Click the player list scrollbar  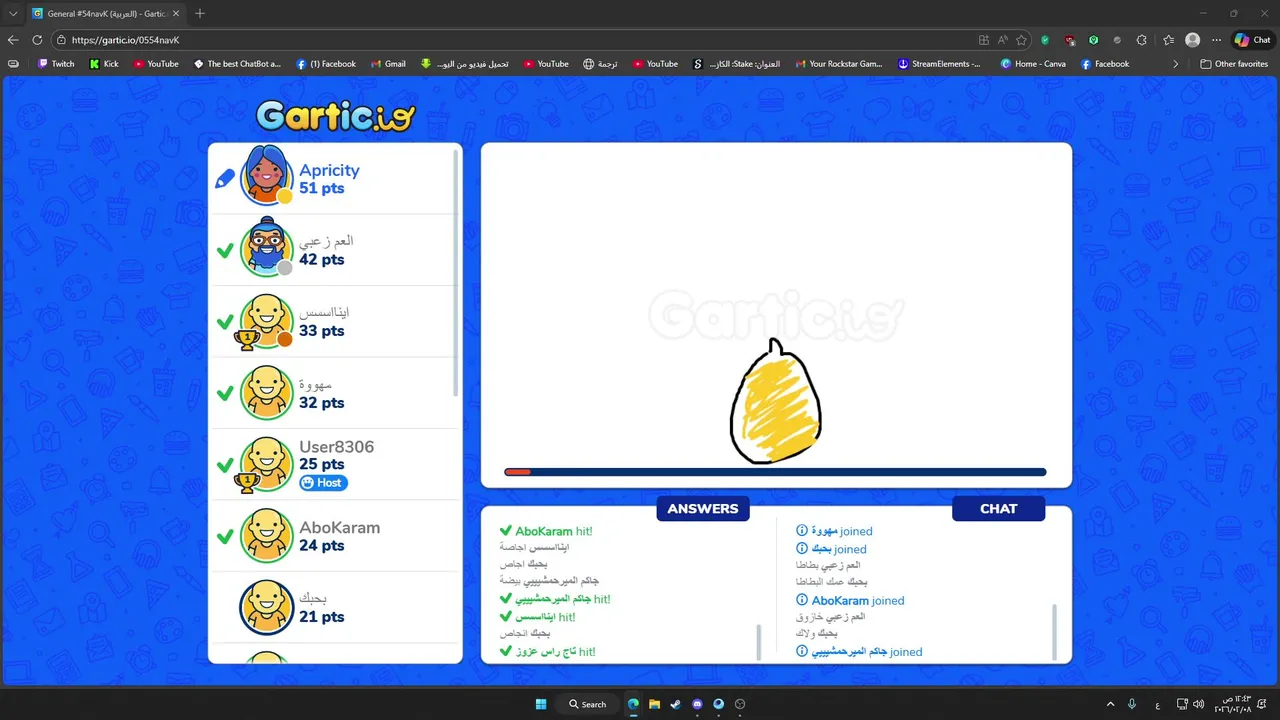click(x=457, y=272)
